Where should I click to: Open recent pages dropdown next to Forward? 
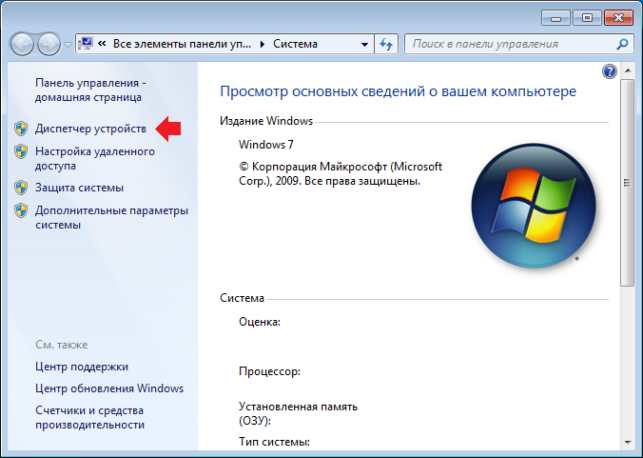68,44
